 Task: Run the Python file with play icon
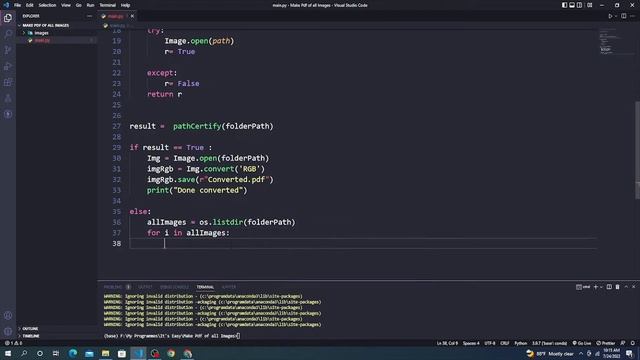point(610,16)
